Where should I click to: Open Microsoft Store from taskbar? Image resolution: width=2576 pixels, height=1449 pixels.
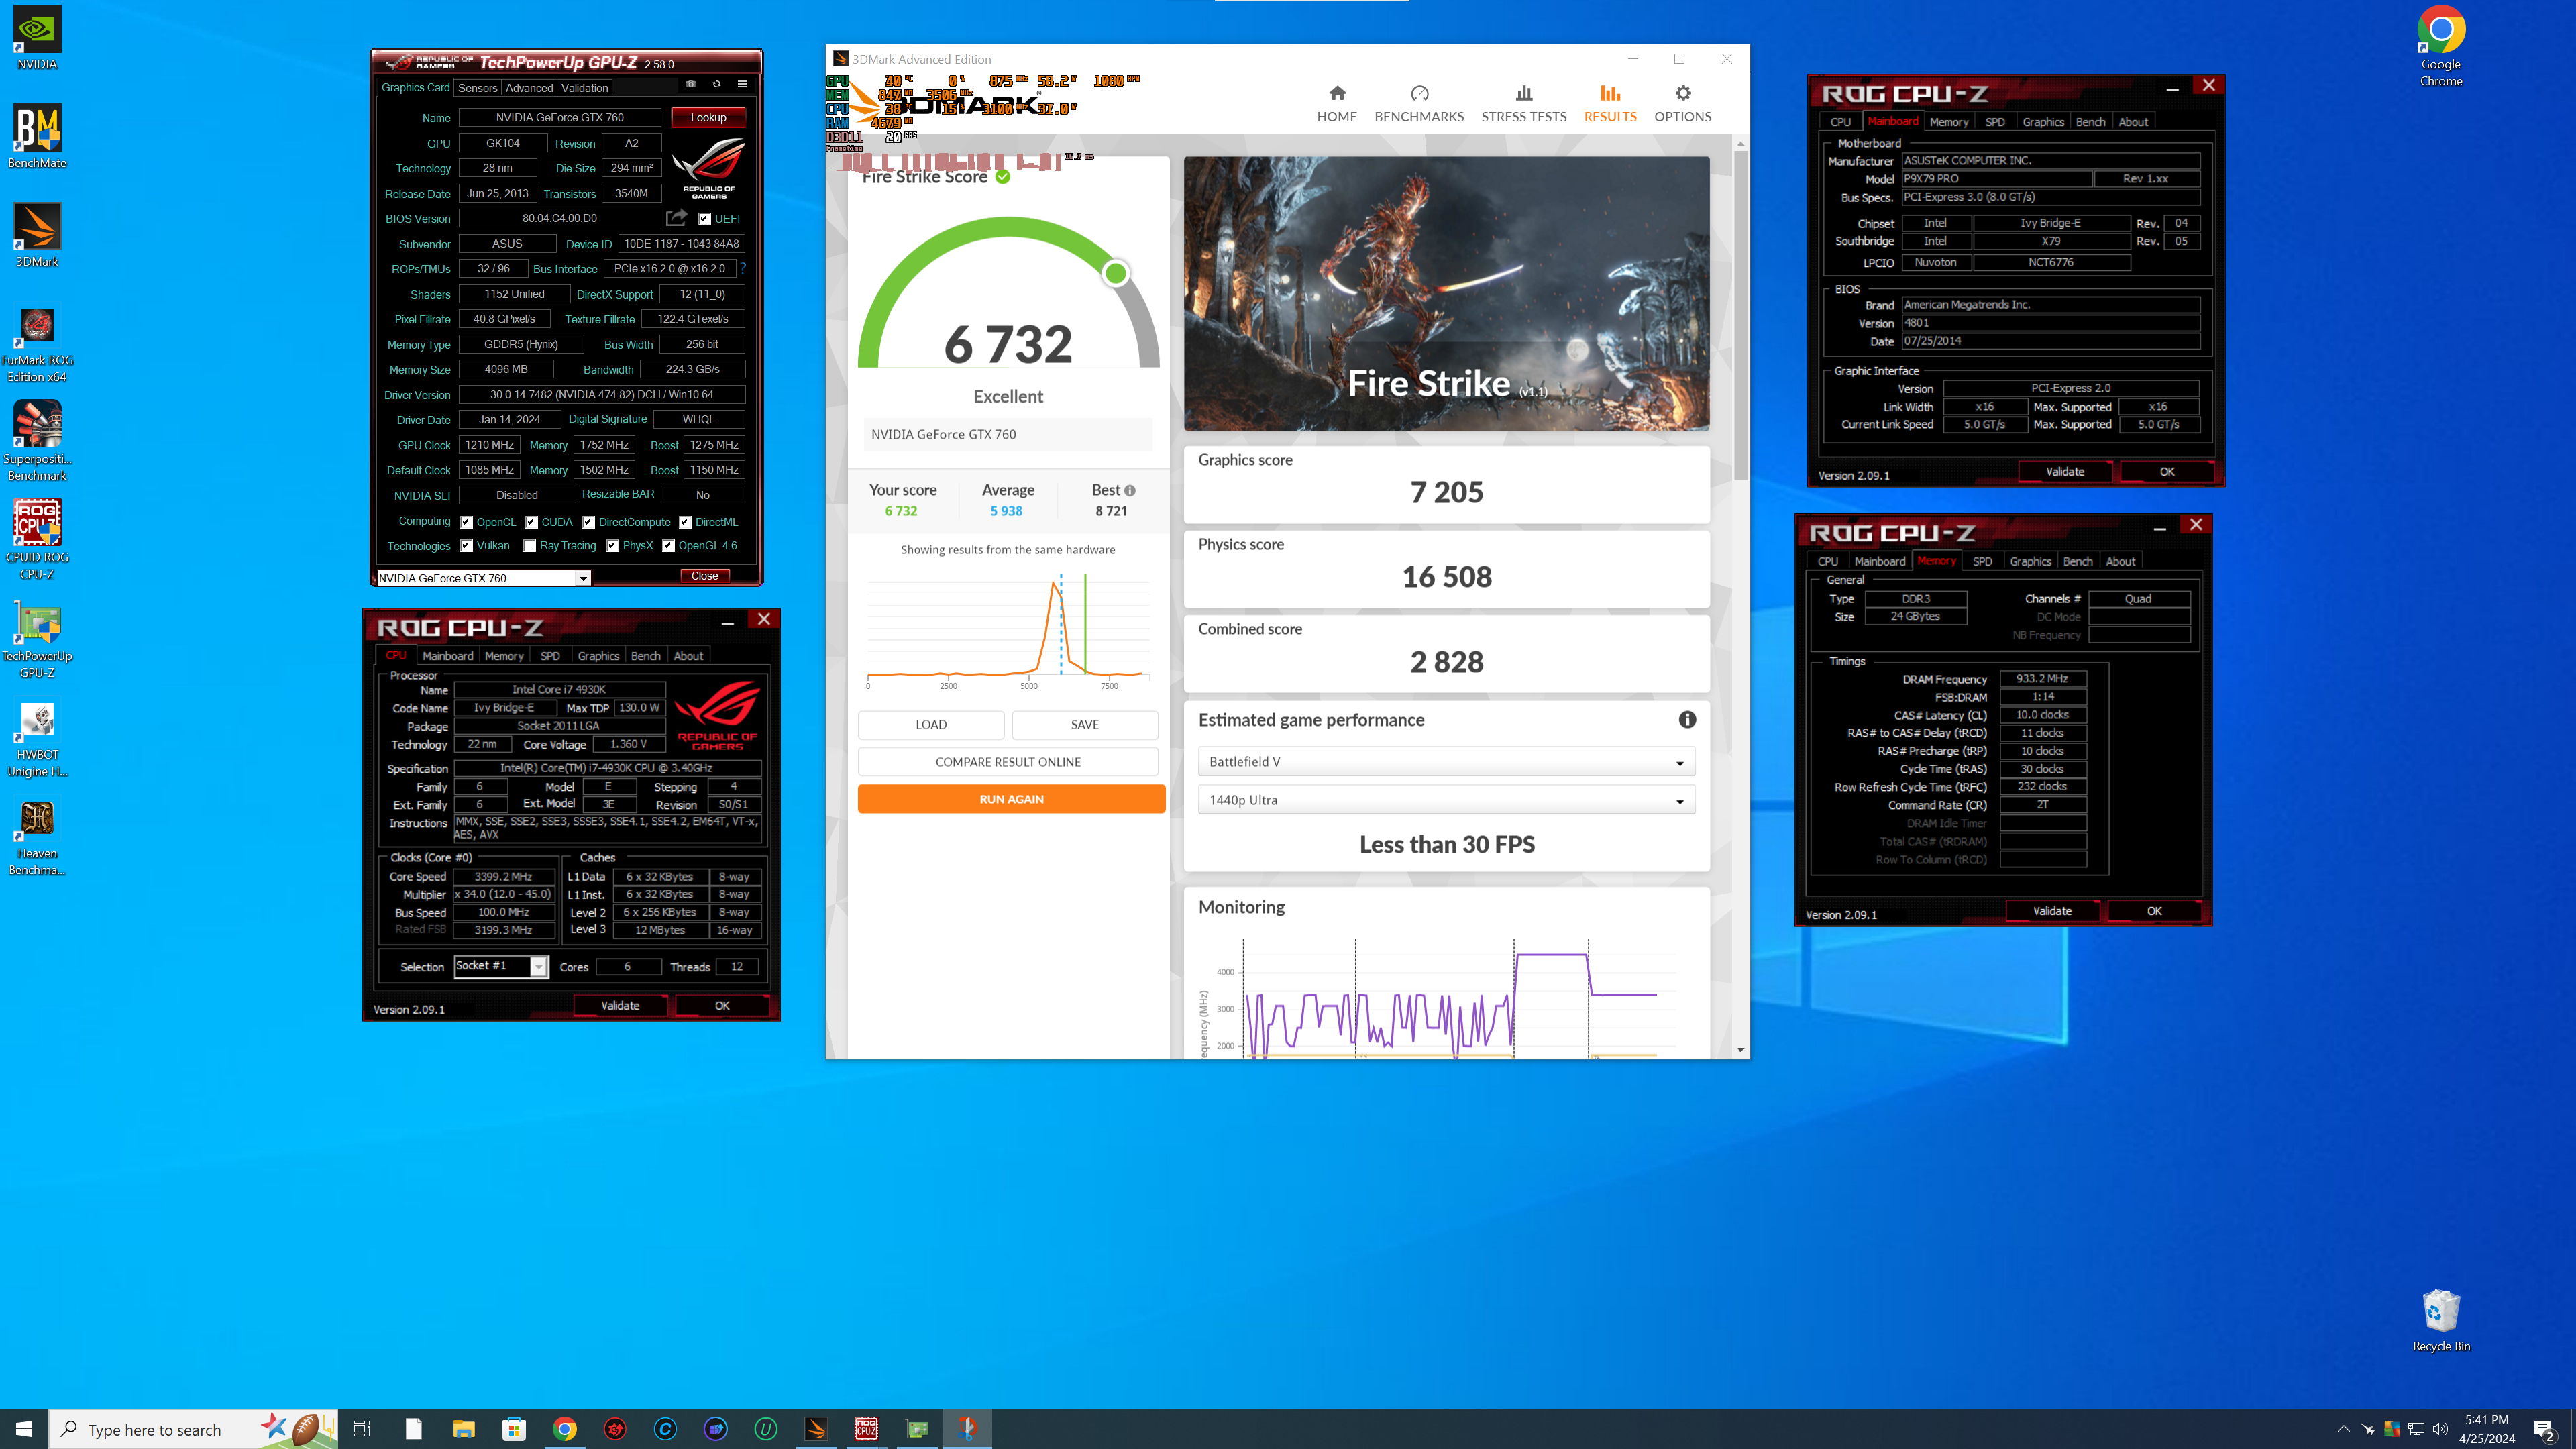point(514,1429)
